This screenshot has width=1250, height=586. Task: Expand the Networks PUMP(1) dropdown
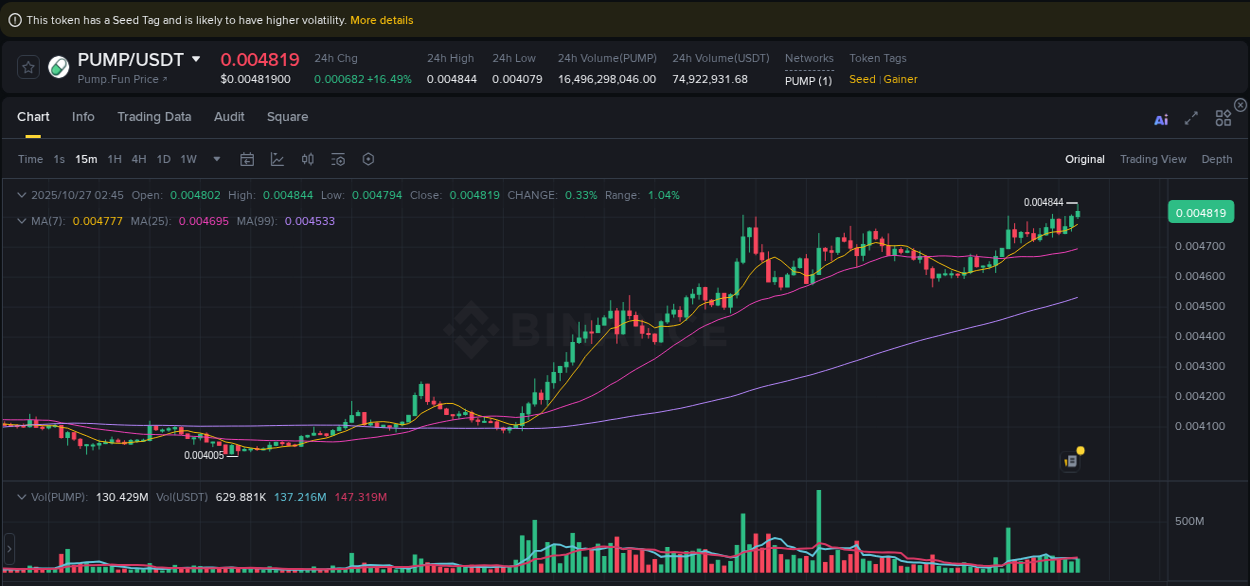[808, 80]
